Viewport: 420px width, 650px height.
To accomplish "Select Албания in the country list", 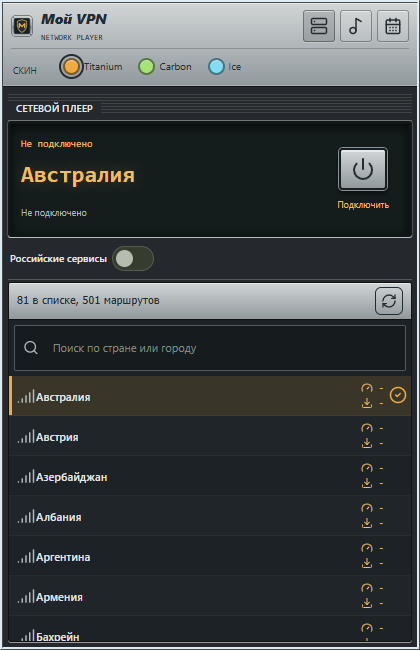I will click(210, 516).
